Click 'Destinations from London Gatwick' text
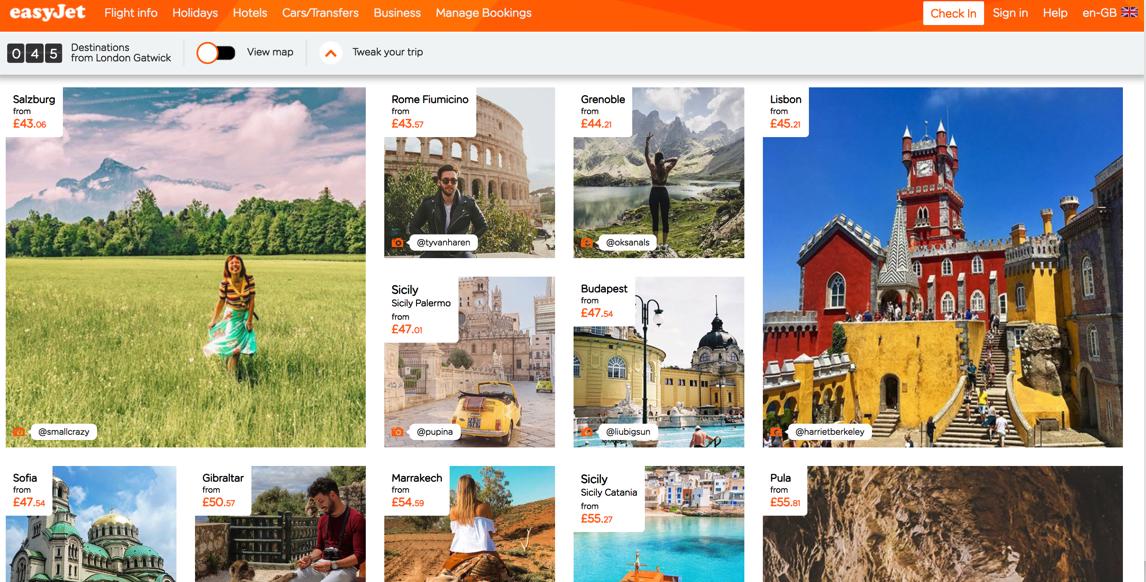The width and height of the screenshot is (1146, 582). (121, 53)
